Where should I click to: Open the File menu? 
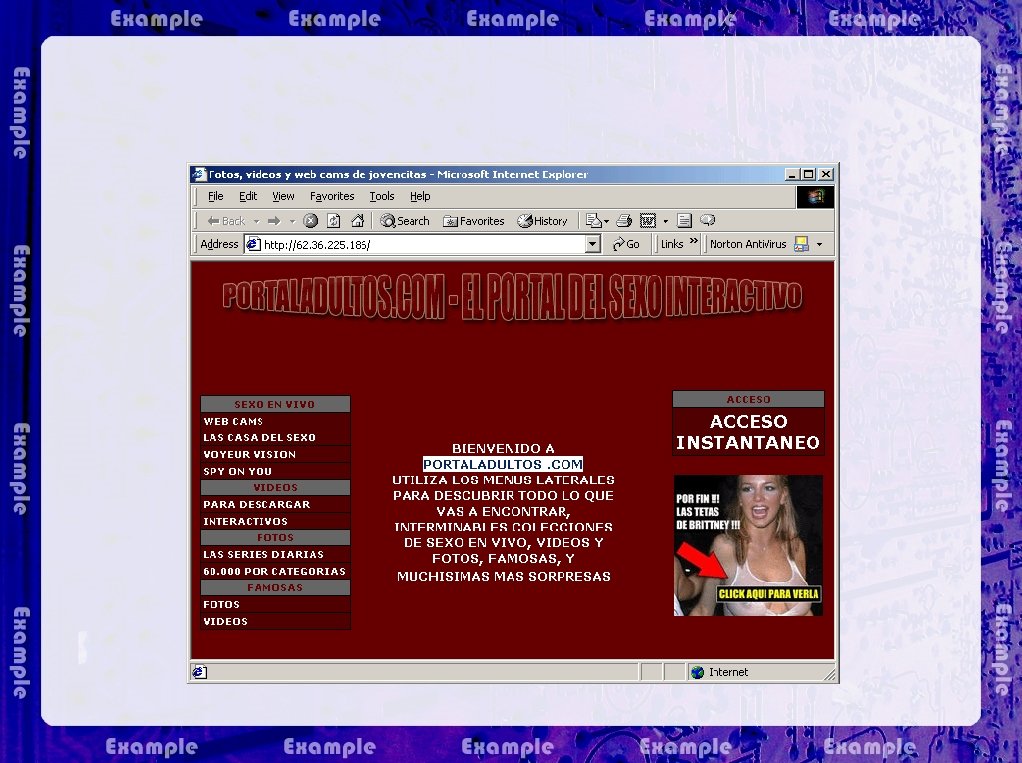(216, 196)
